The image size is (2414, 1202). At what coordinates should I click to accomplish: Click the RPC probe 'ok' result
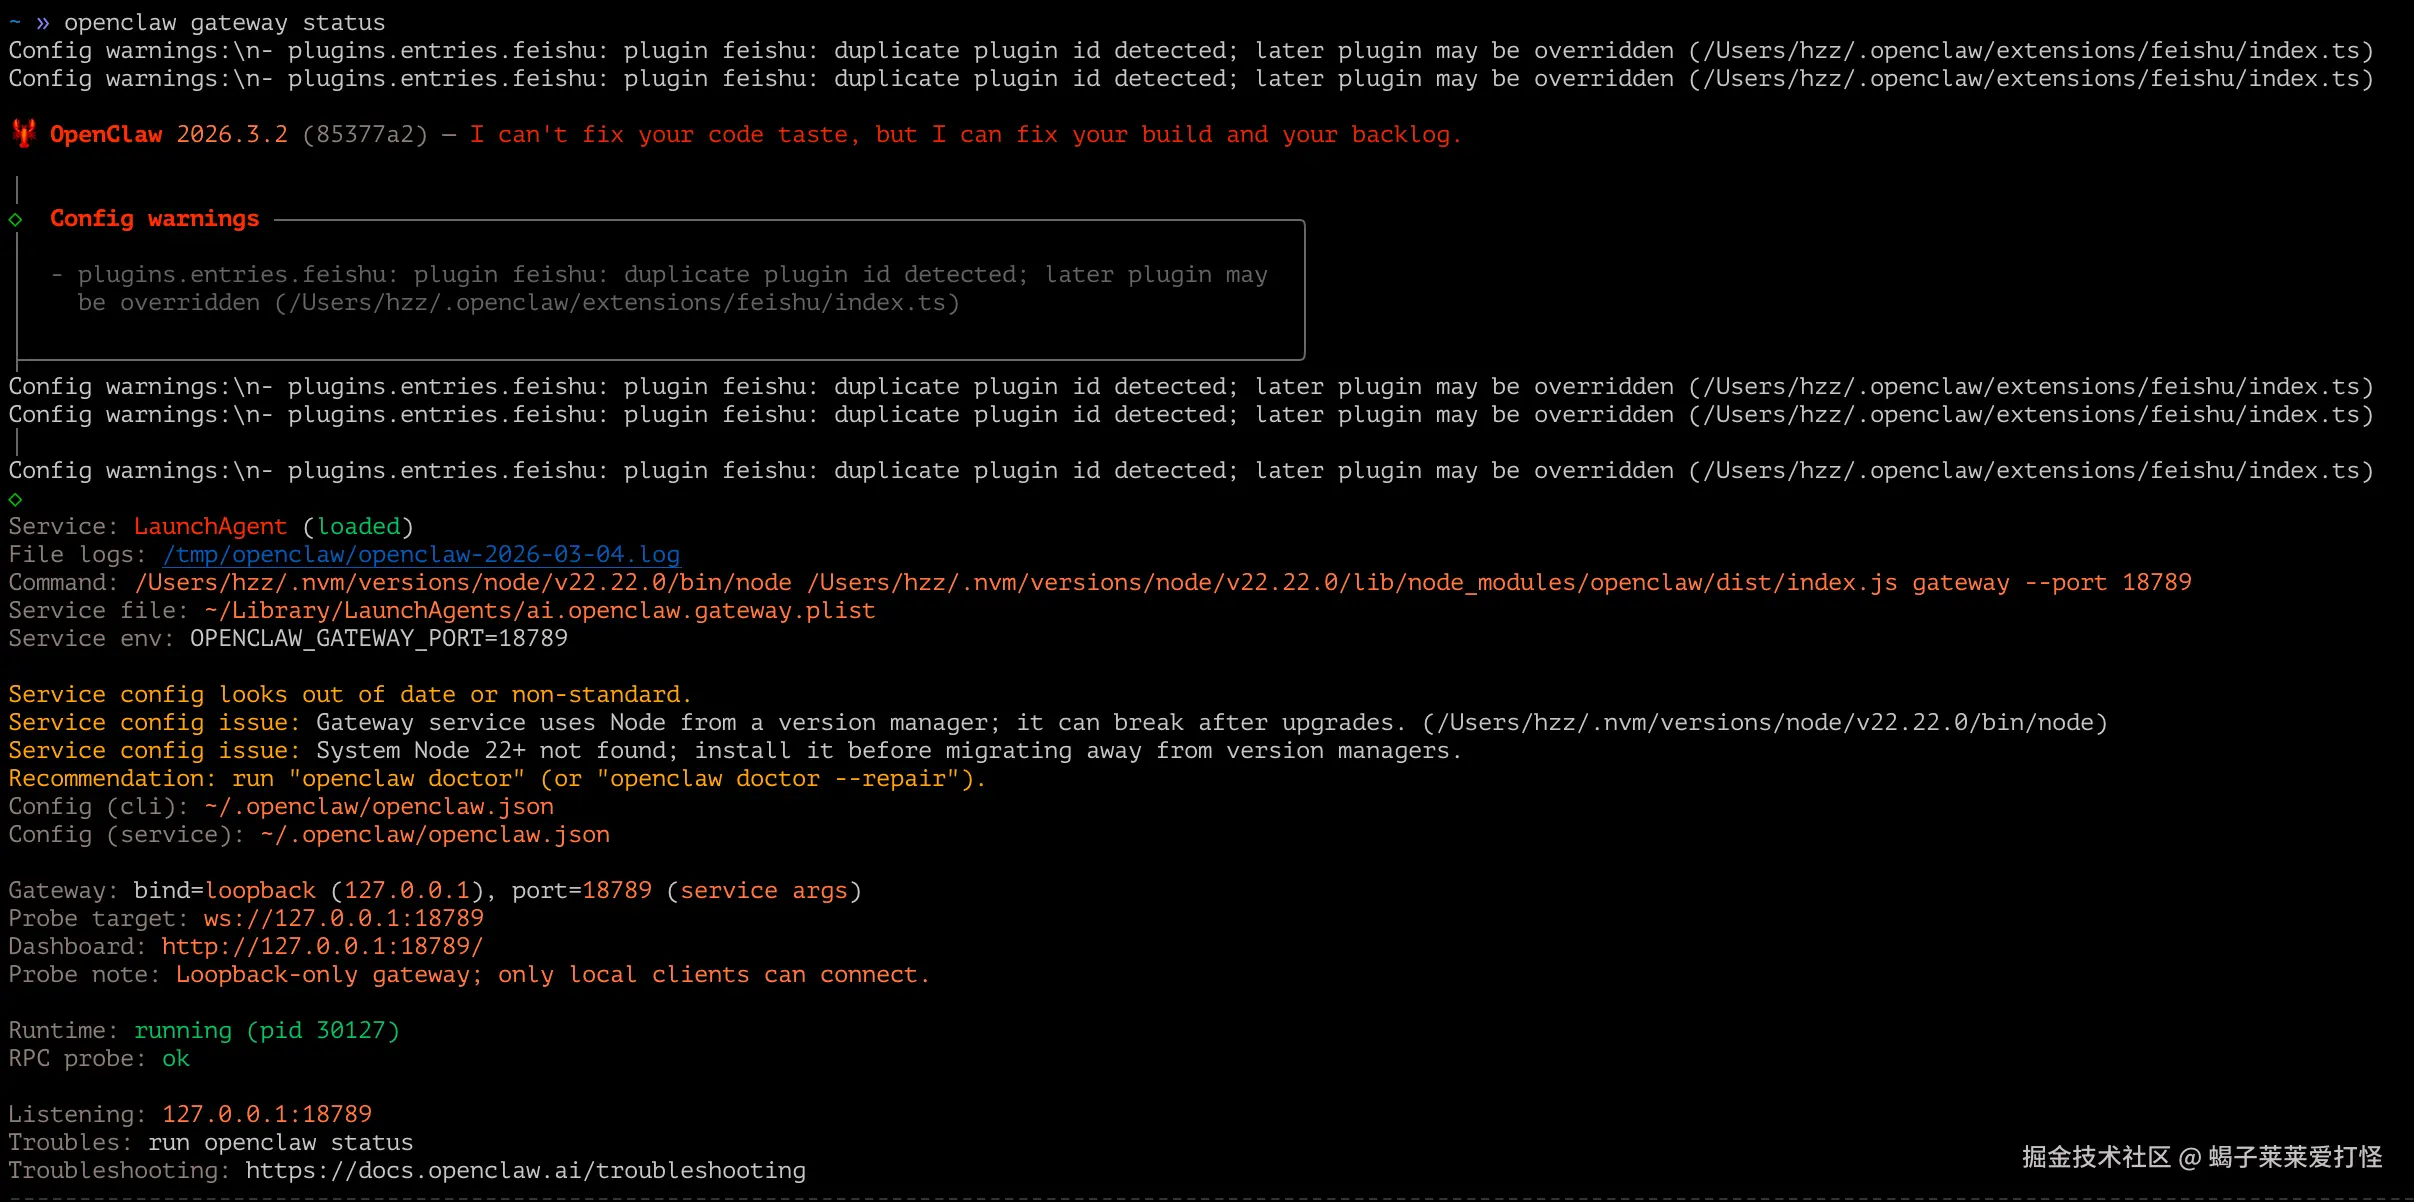click(176, 1058)
